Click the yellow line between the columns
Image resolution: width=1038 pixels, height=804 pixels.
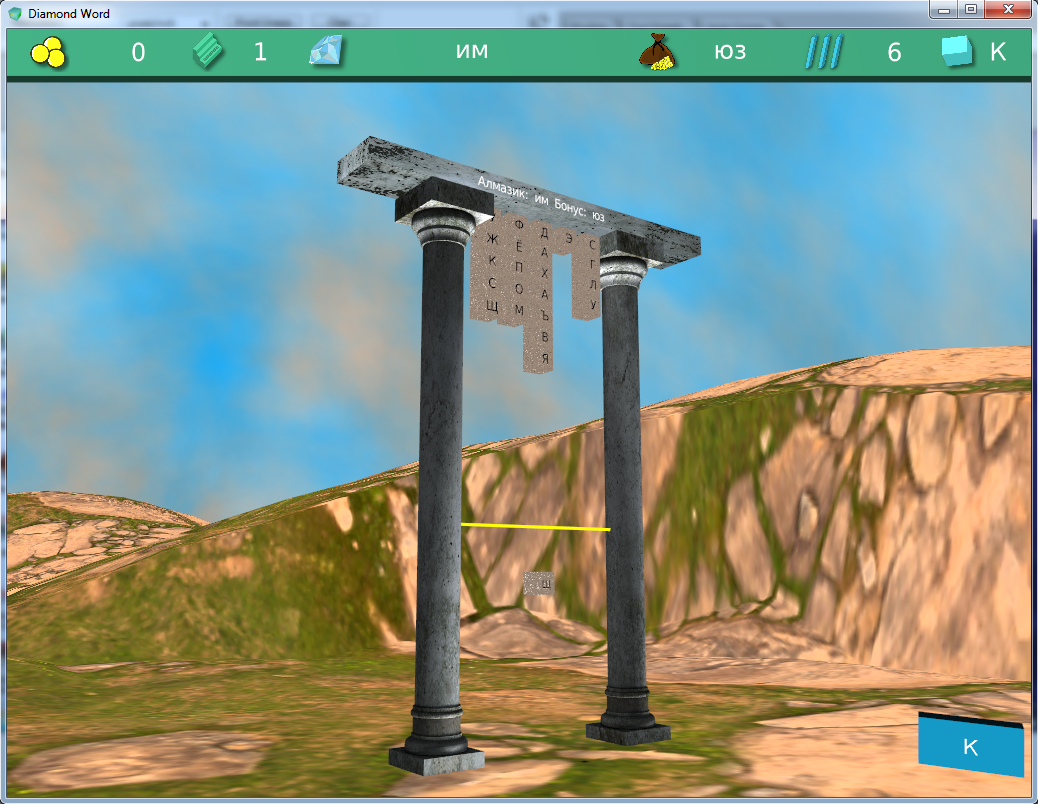point(535,526)
